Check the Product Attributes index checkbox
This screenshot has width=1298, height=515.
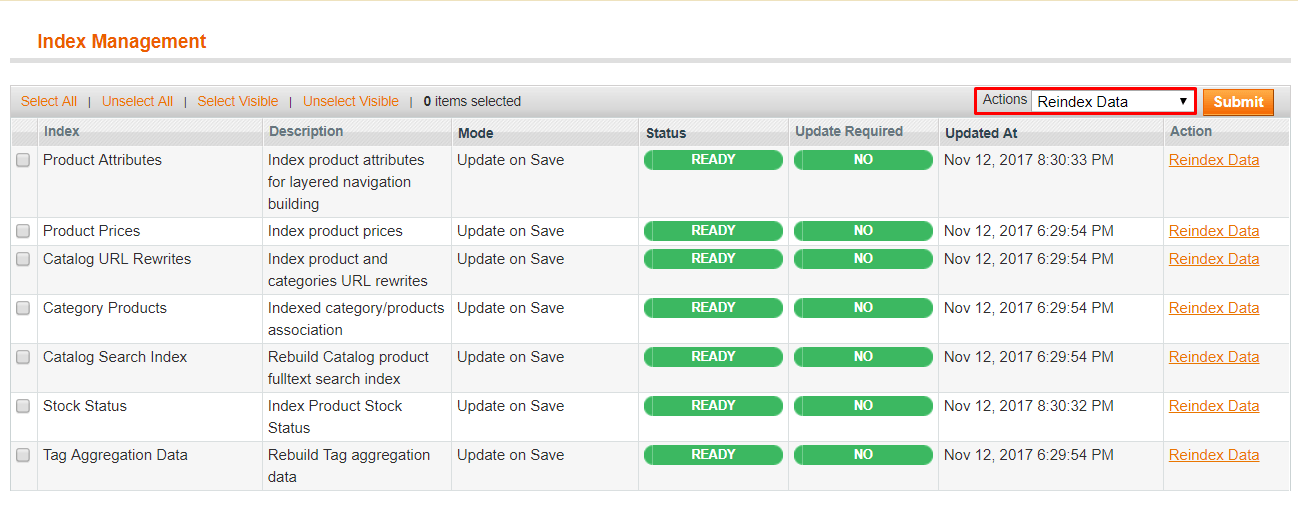(x=23, y=160)
